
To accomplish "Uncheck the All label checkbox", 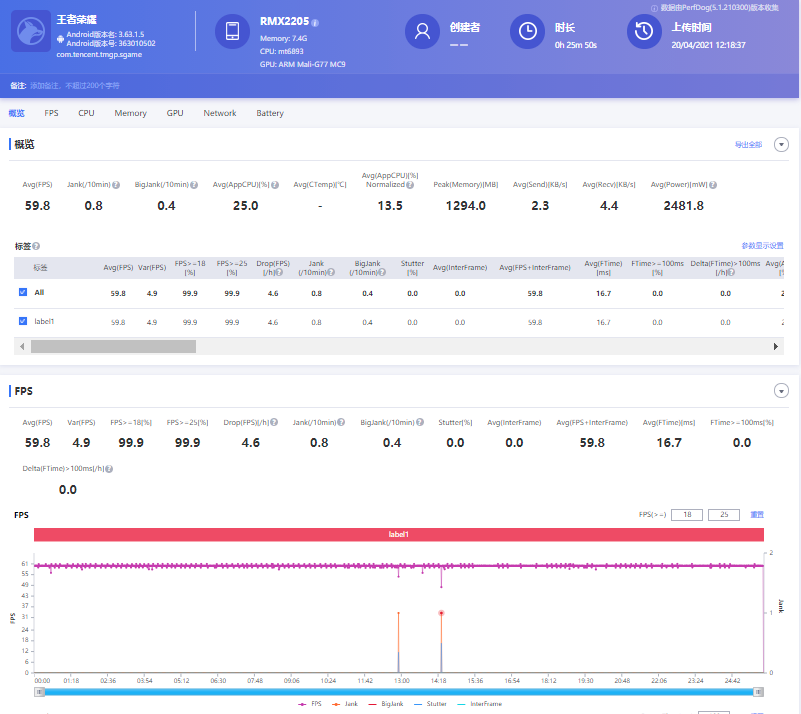I will click(x=22, y=292).
